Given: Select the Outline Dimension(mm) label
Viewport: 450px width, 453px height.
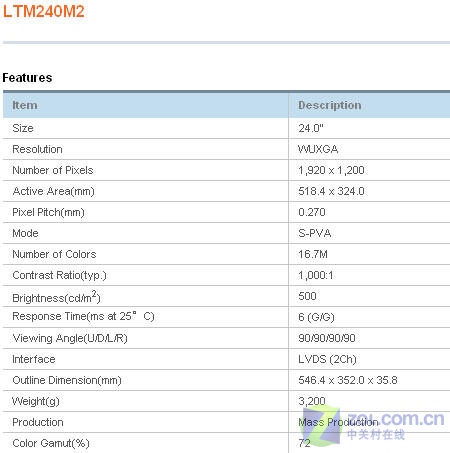Looking at the screenshot, I should pos(67,380).
